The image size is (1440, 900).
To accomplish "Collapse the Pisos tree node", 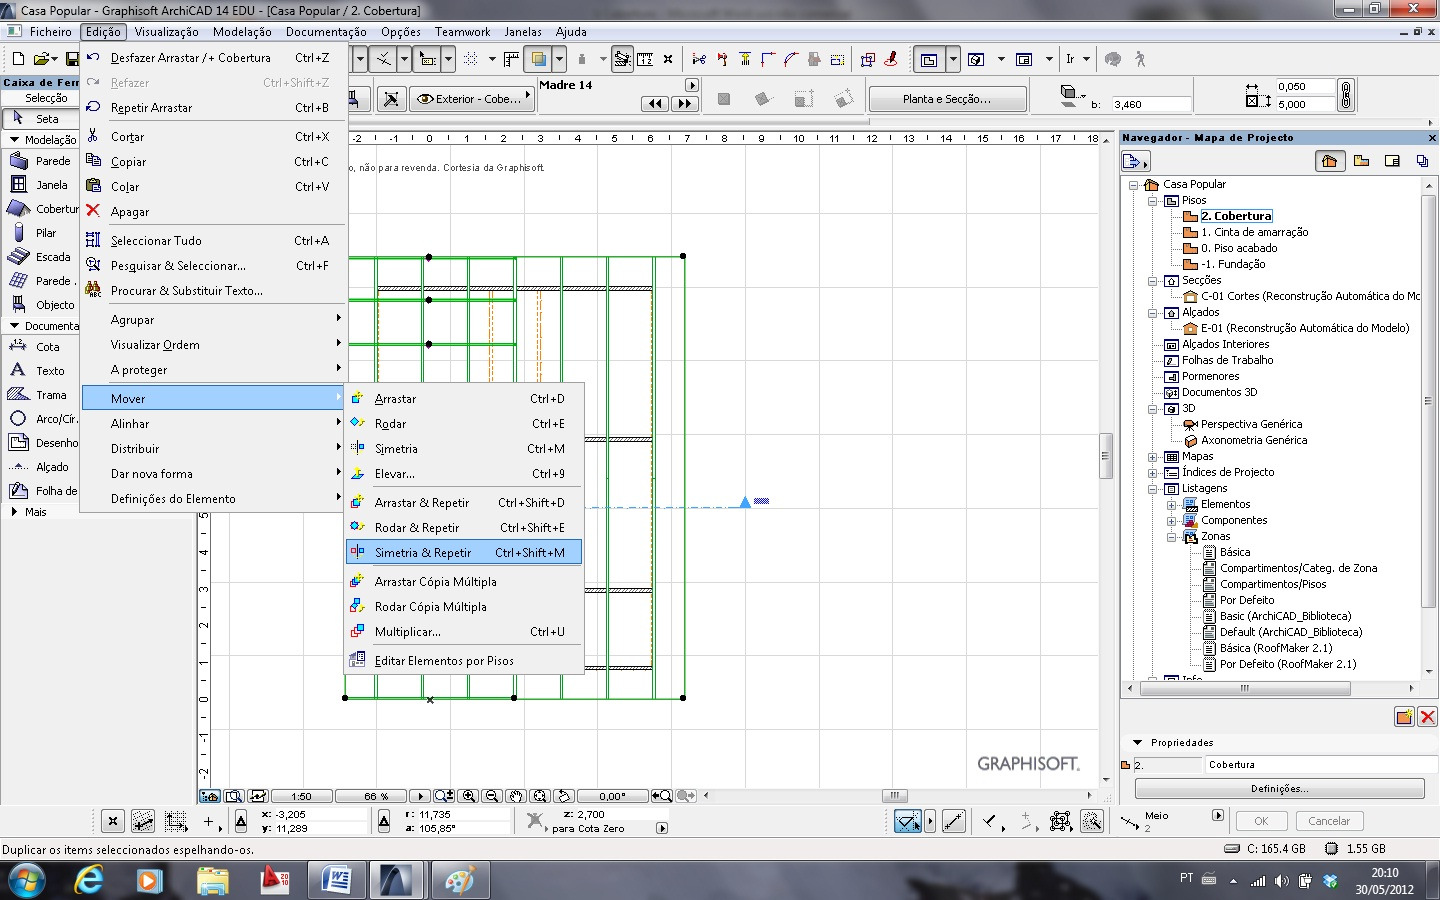I will tap(1152, 200).
